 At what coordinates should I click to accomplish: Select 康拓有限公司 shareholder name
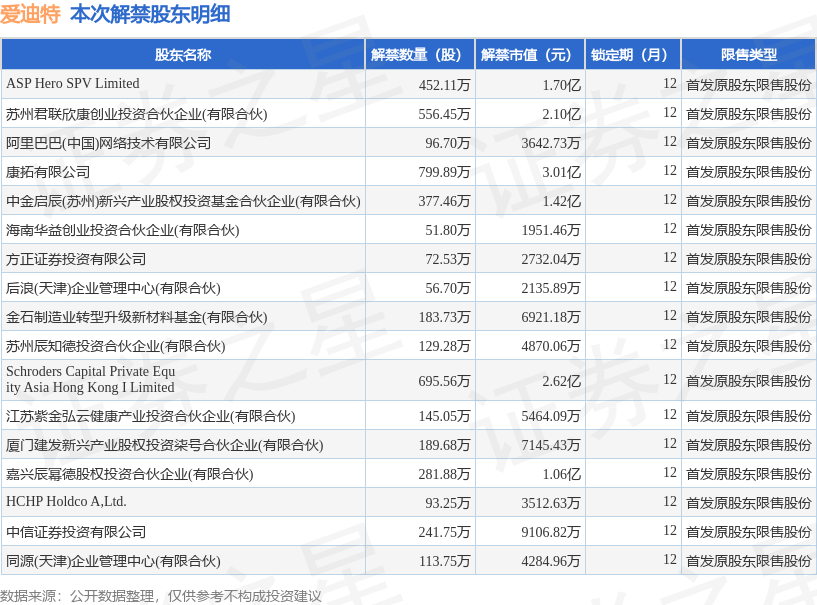pos(48,172)
